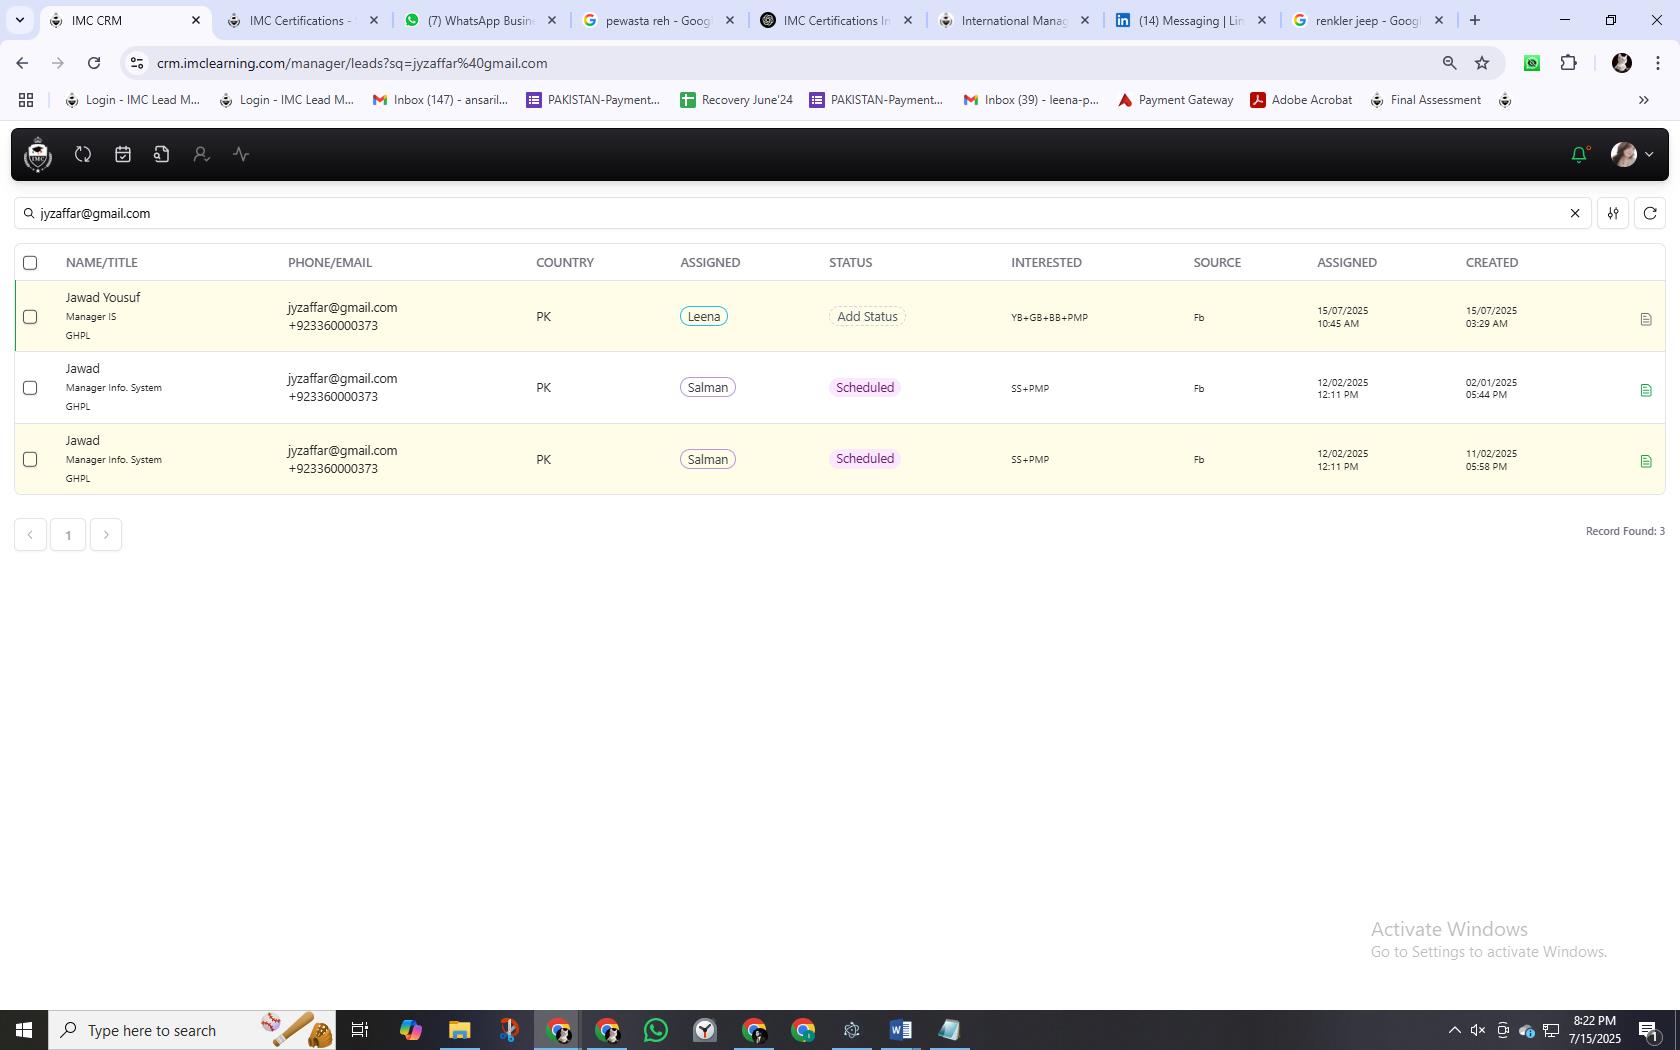Click the sync arrows icon in CRM navbar

(x=83, y=154)
